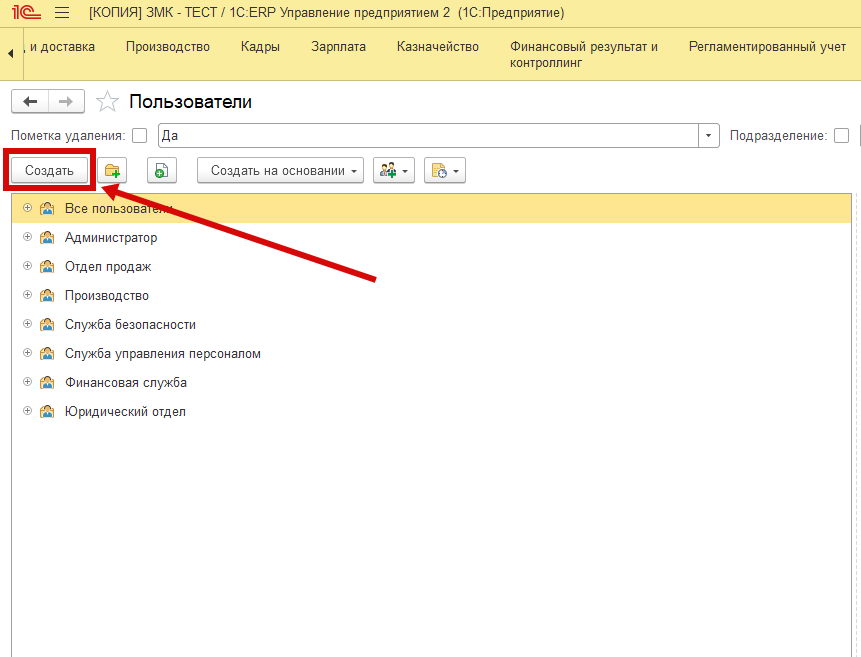Screen dimensions: 861x657
Task: Click the 1C logo icon
Action: [26, 12]
